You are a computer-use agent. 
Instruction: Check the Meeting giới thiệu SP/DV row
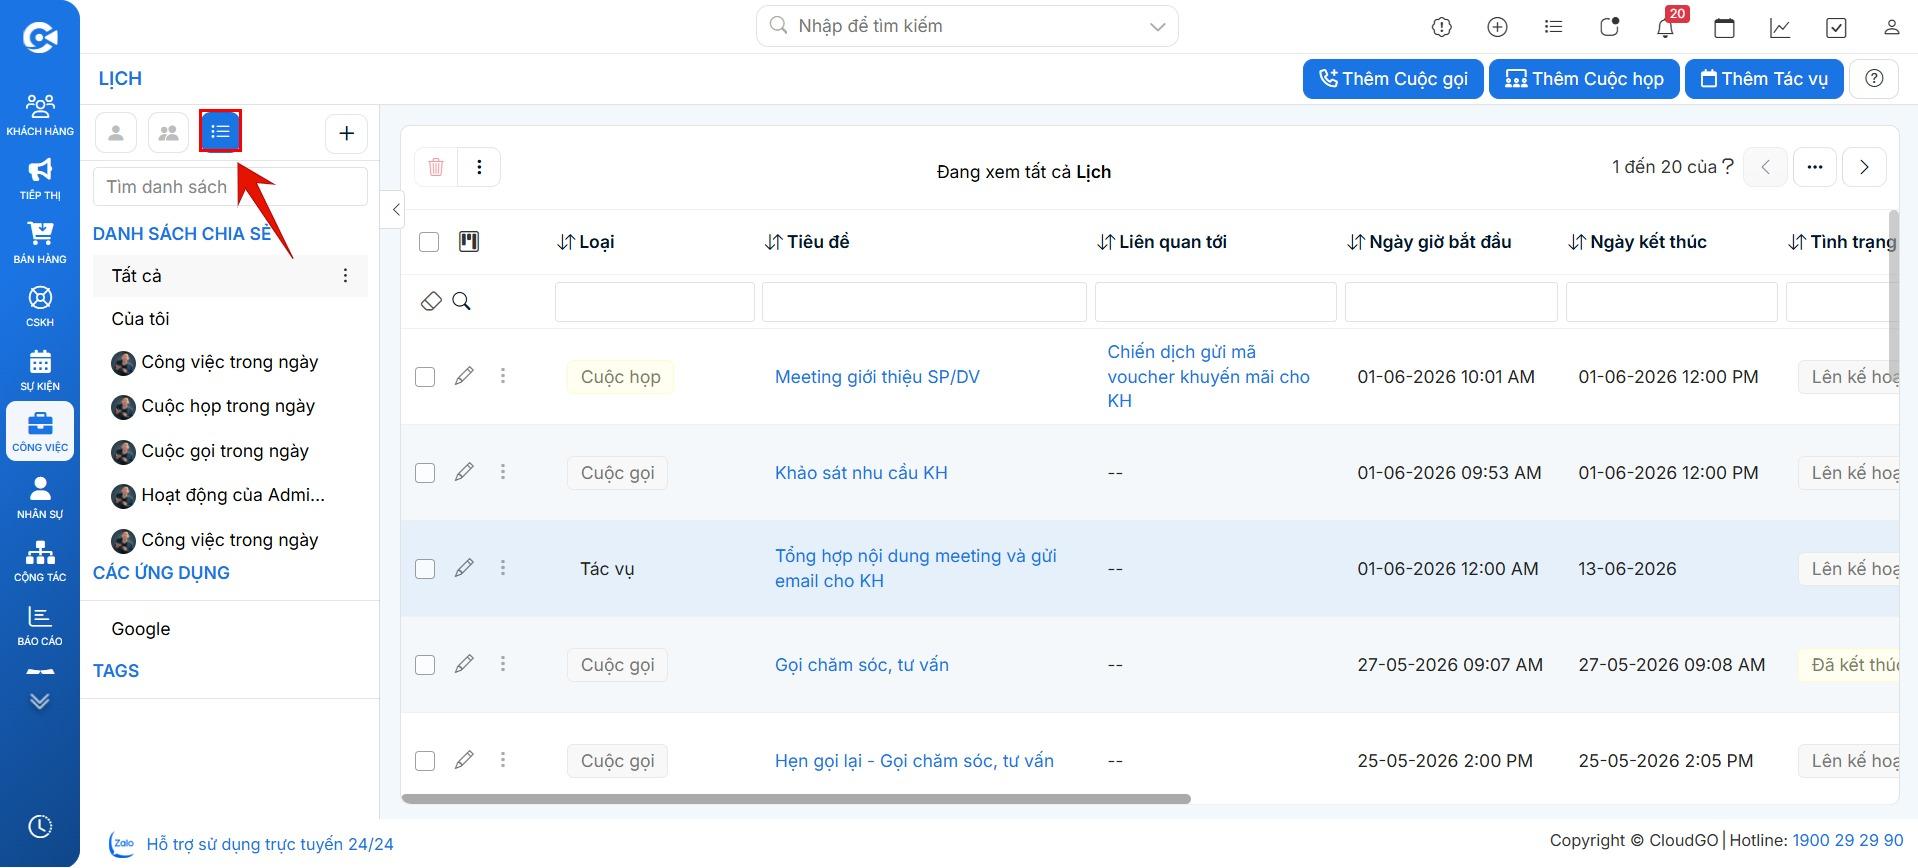(x=425, y=377)
